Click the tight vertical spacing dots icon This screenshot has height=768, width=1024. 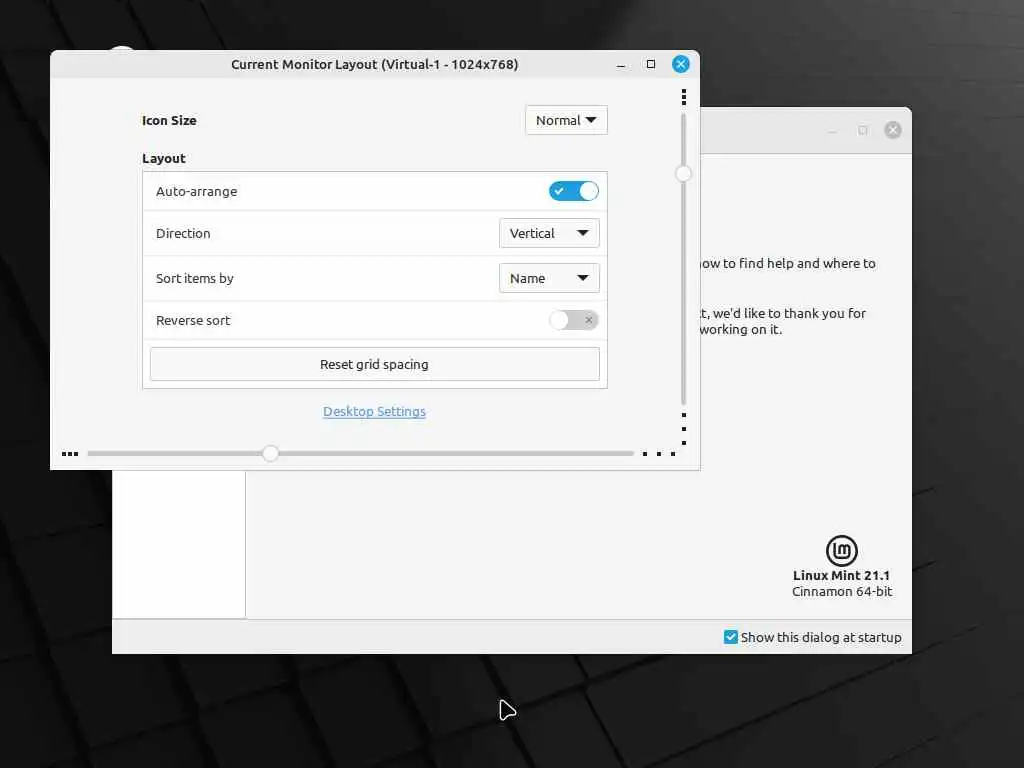[684, 97]
